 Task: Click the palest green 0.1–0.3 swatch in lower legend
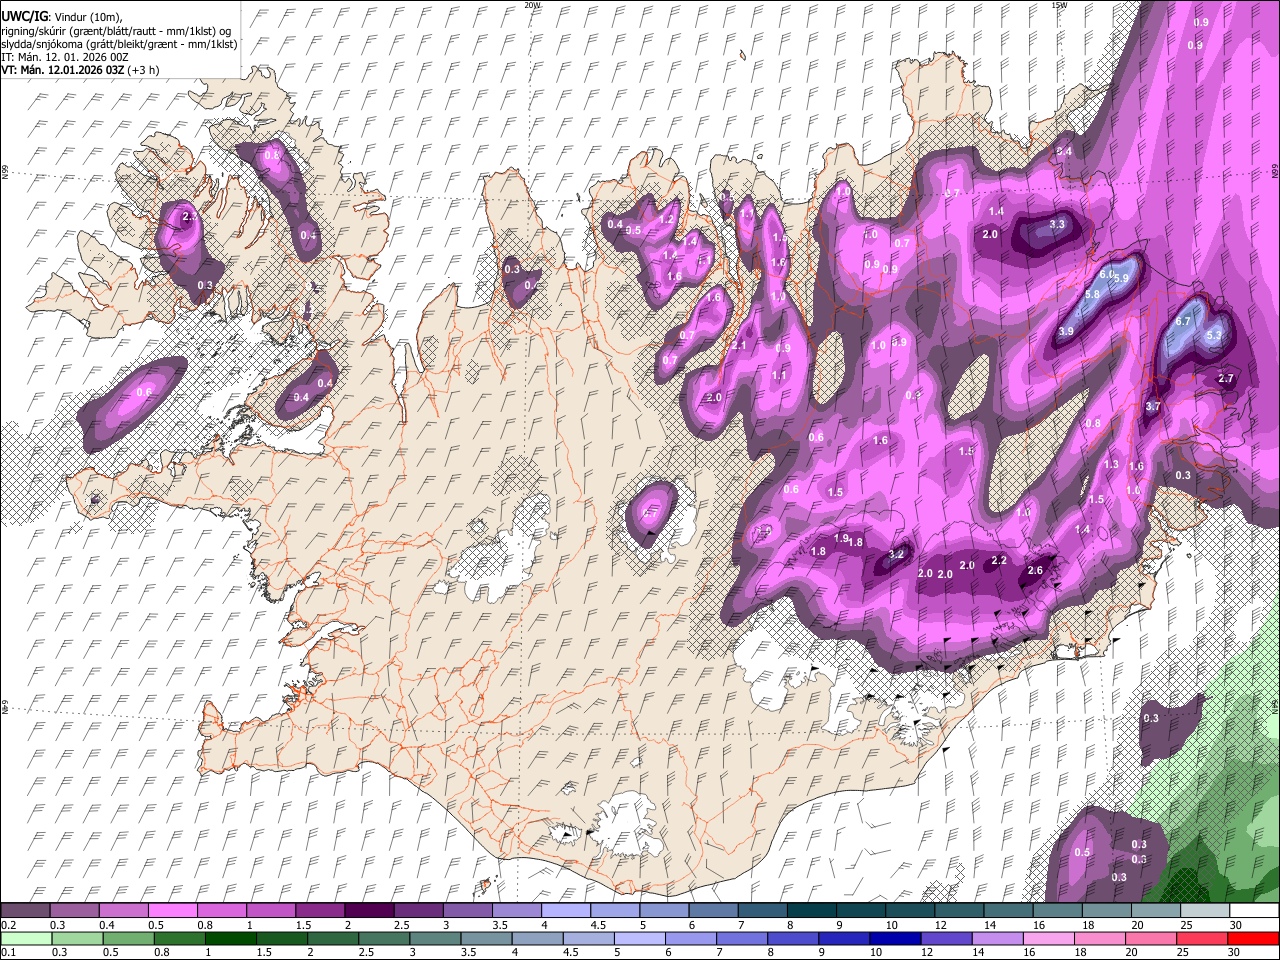click(x=26, y=938)
